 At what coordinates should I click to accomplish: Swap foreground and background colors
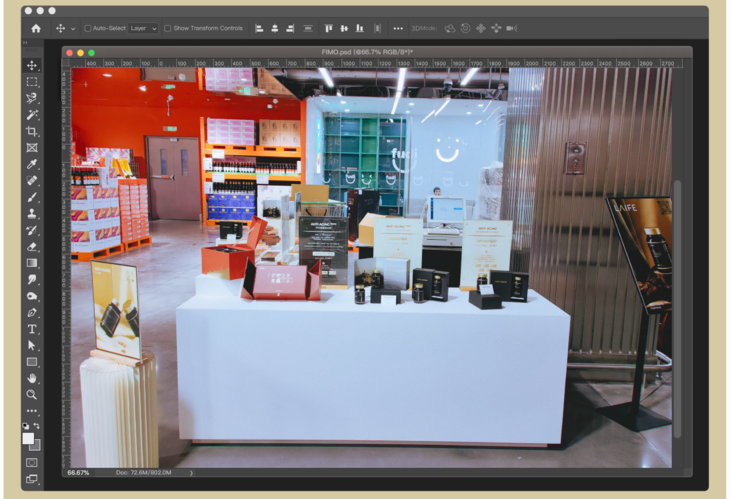(x=38, y=426)
